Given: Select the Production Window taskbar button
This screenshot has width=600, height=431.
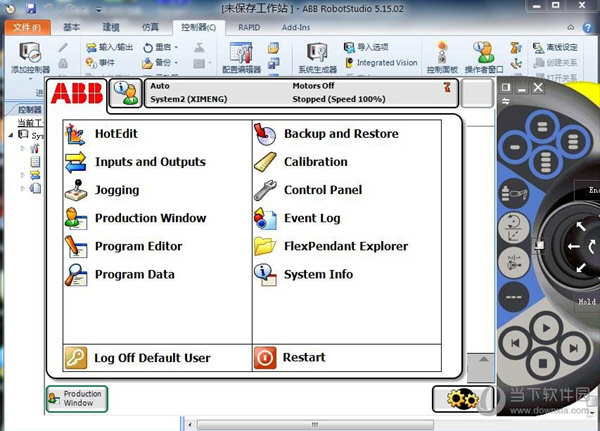Looking at the screenshot, I should click(x=77, y=399).
